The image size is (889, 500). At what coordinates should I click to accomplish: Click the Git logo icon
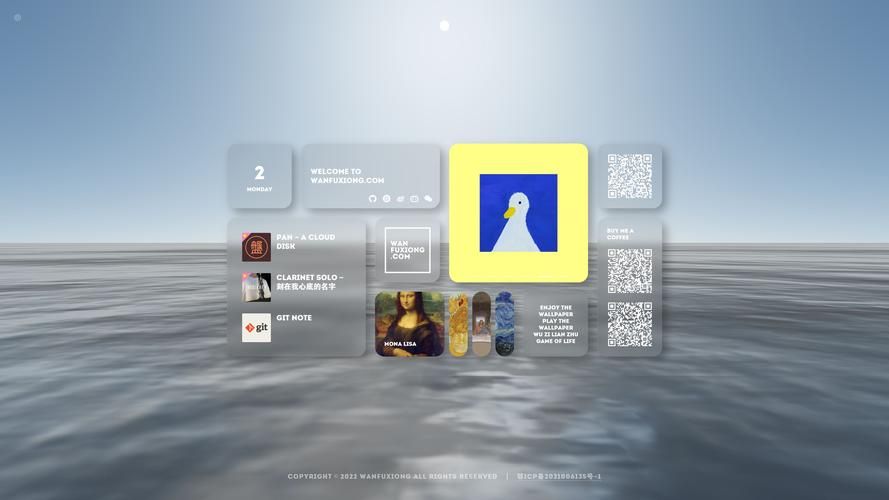256,328
